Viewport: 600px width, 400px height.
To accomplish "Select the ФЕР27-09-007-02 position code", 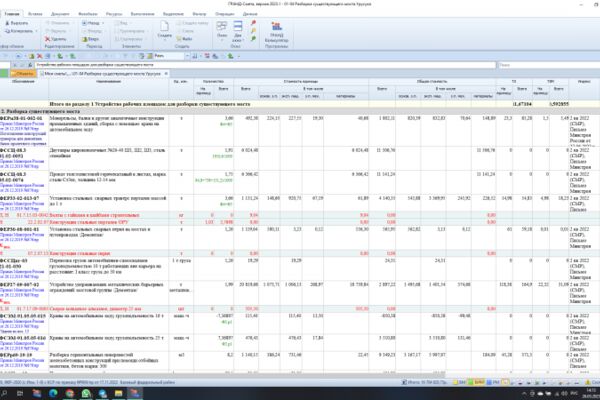I will click(20, 285).
